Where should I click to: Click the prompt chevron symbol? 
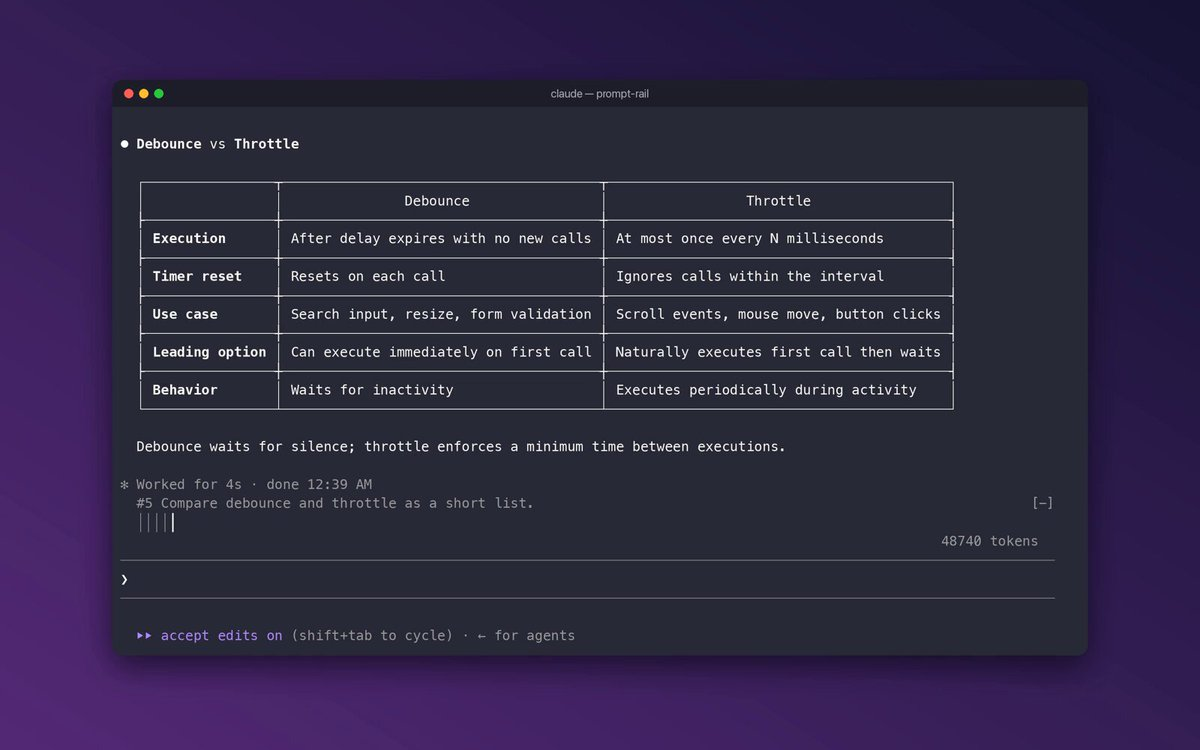point(125,579)
